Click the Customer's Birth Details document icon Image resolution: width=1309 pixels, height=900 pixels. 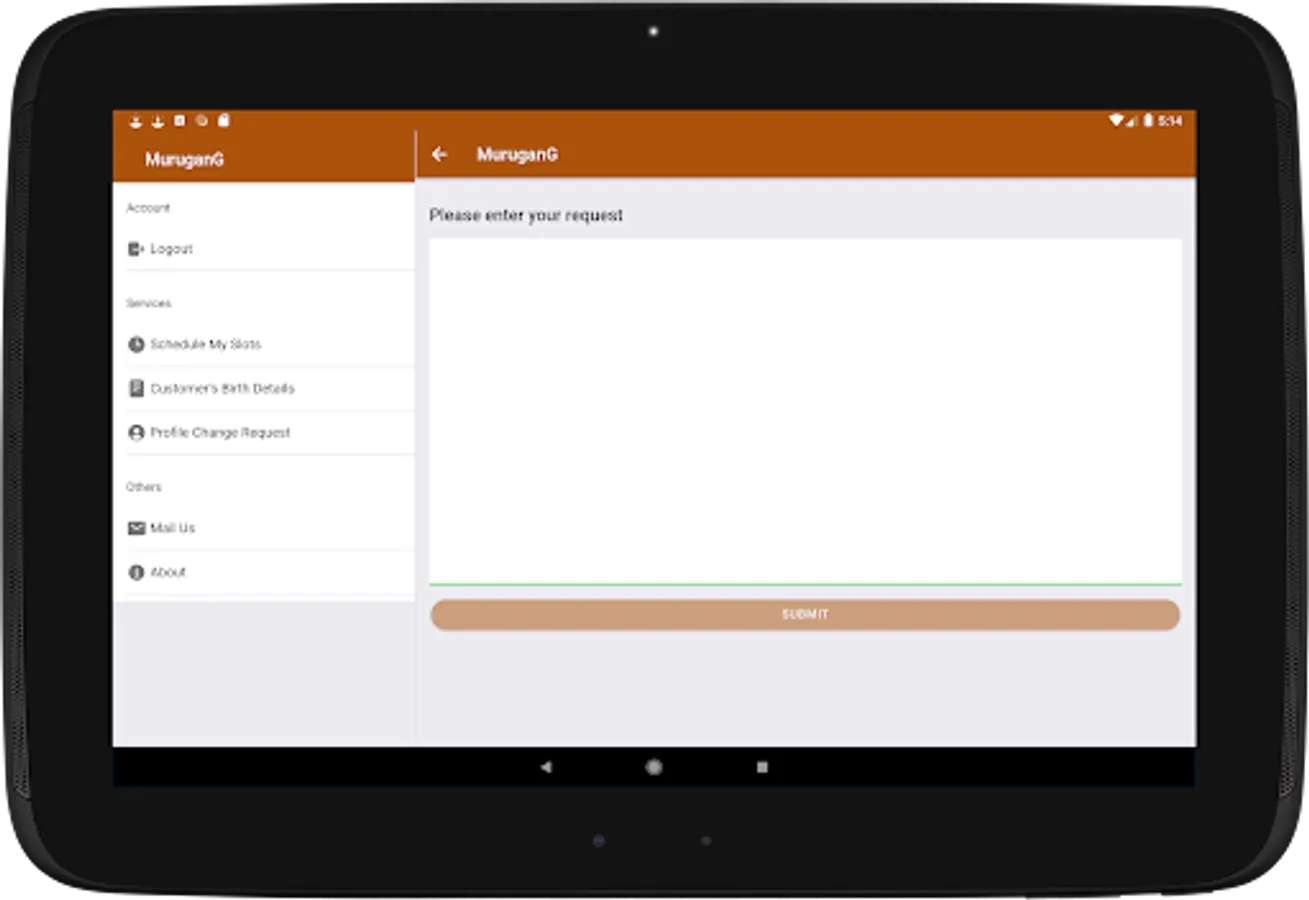[136, 388]
